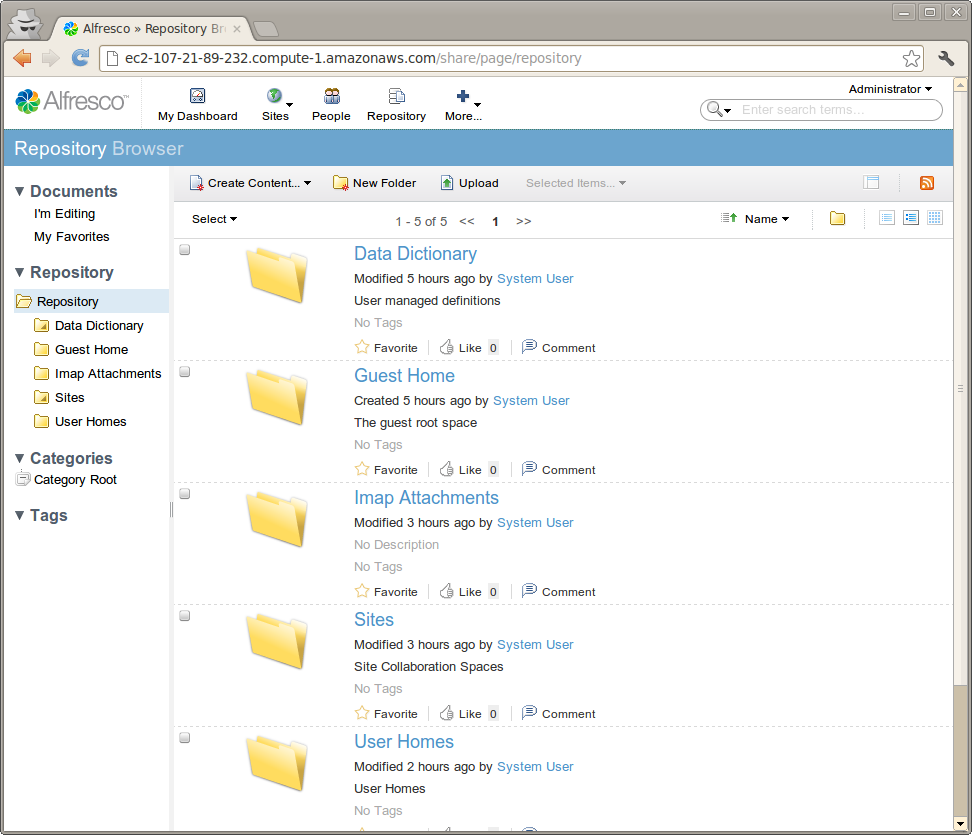The width and height of the screenshot is (972, 835).
Task: Toggle the hide folders panel icon
Action: (x=871, y=182)
